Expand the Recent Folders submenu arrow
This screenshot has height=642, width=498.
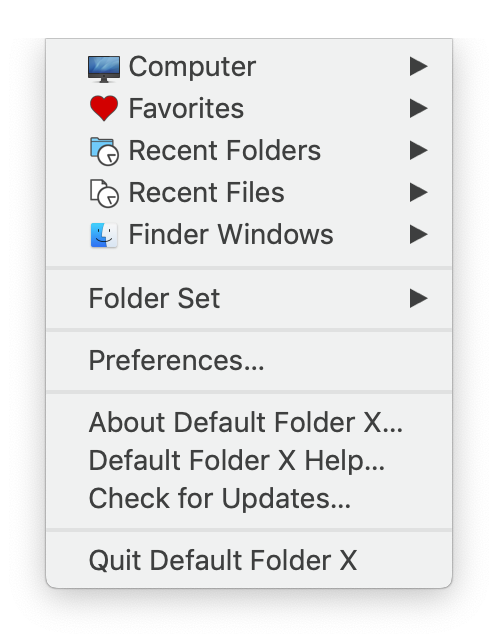tap(419, 150)
